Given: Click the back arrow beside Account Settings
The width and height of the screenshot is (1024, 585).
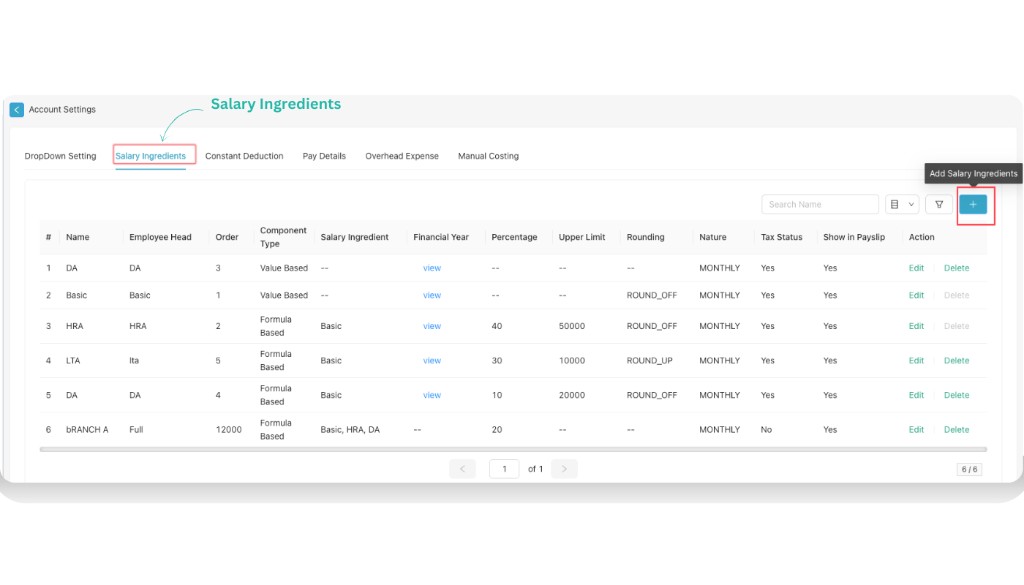Looking at the screenshot, I should coord(16,109).
